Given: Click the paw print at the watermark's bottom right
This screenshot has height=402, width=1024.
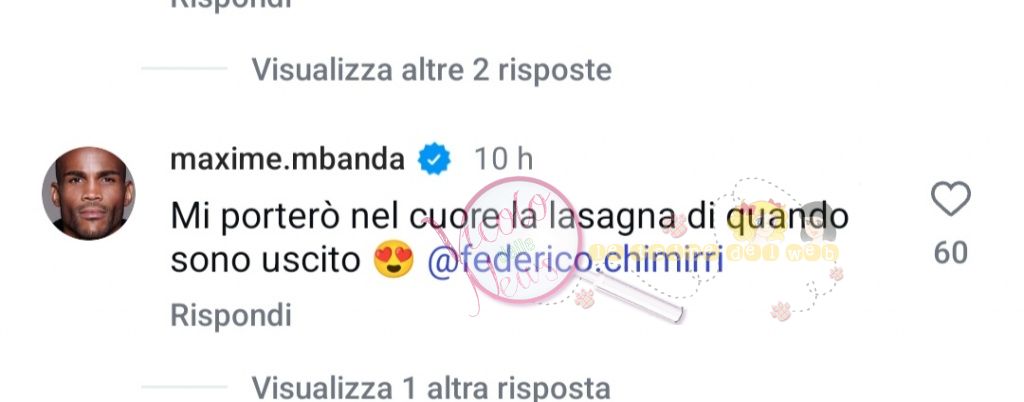Looking at the screenshot, I should point(780,311).
